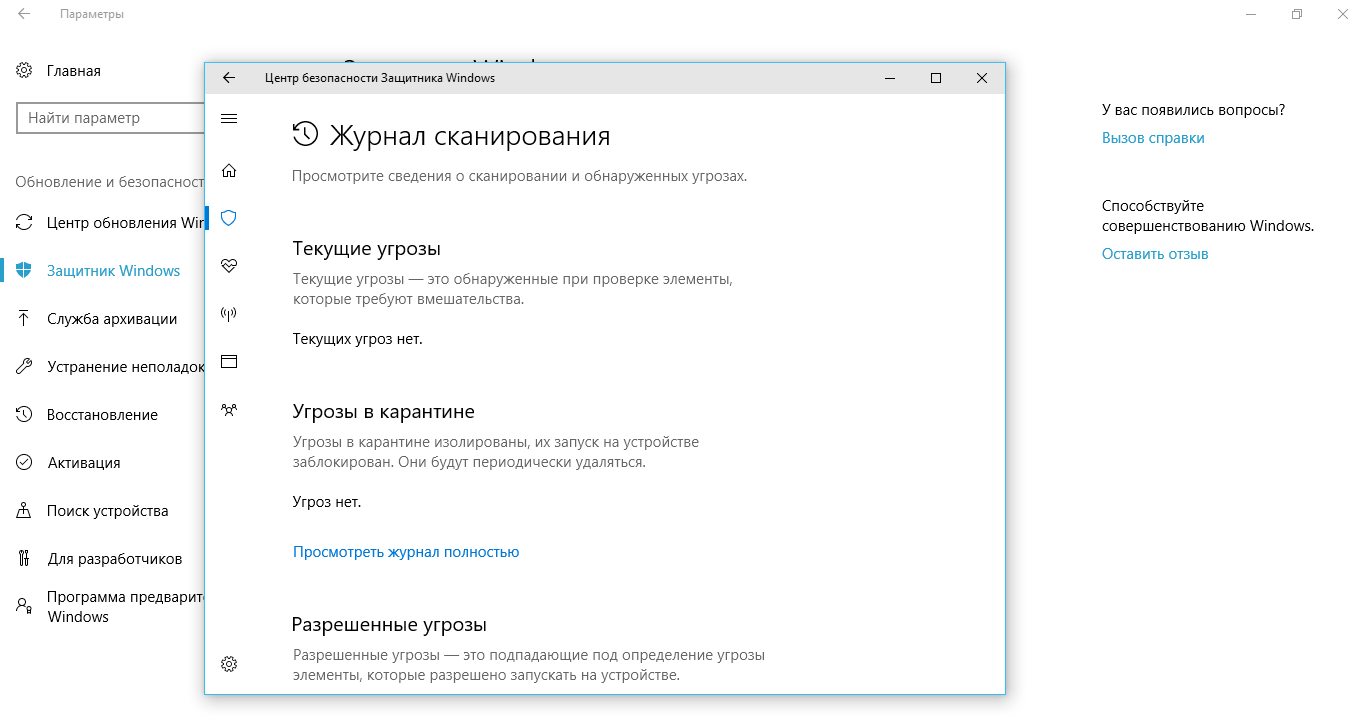Click Оставить отзыв link
Screen dimensions: 1366x716
pos(1155,254)
